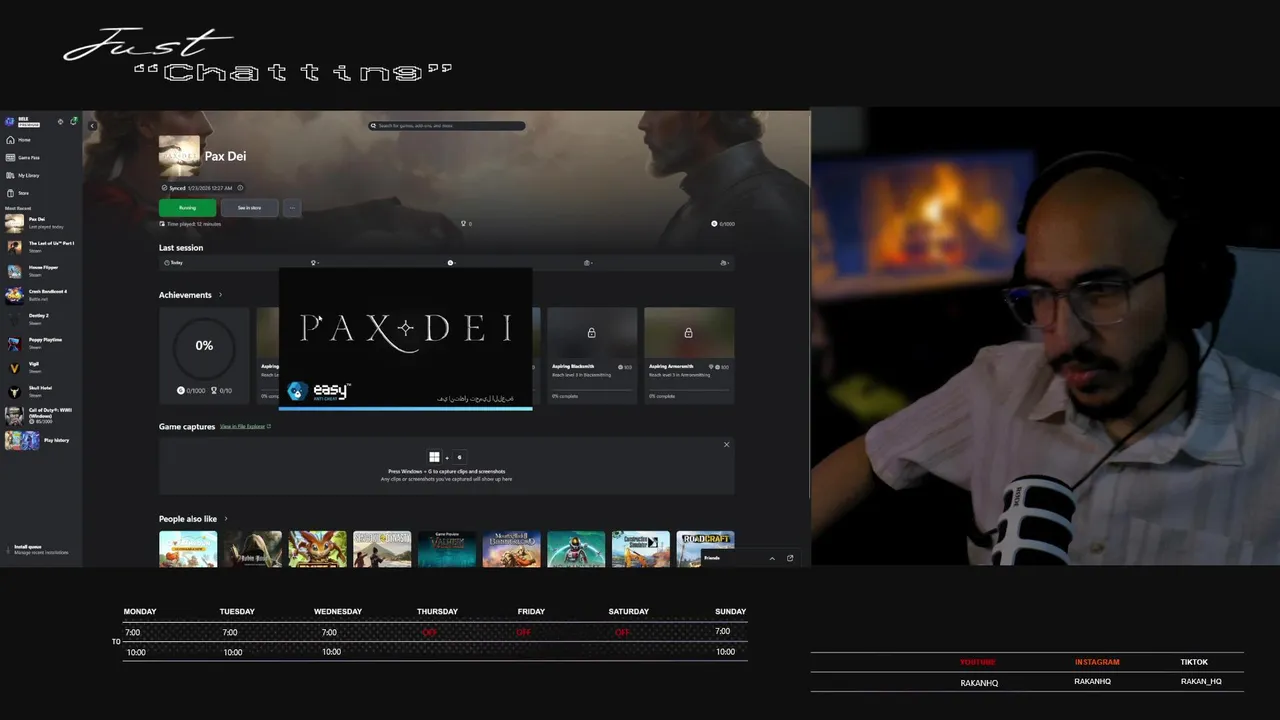Click the 0% achievement progress circle
The height and width of the screenshot is (720, 1280).
coord(204,346)
